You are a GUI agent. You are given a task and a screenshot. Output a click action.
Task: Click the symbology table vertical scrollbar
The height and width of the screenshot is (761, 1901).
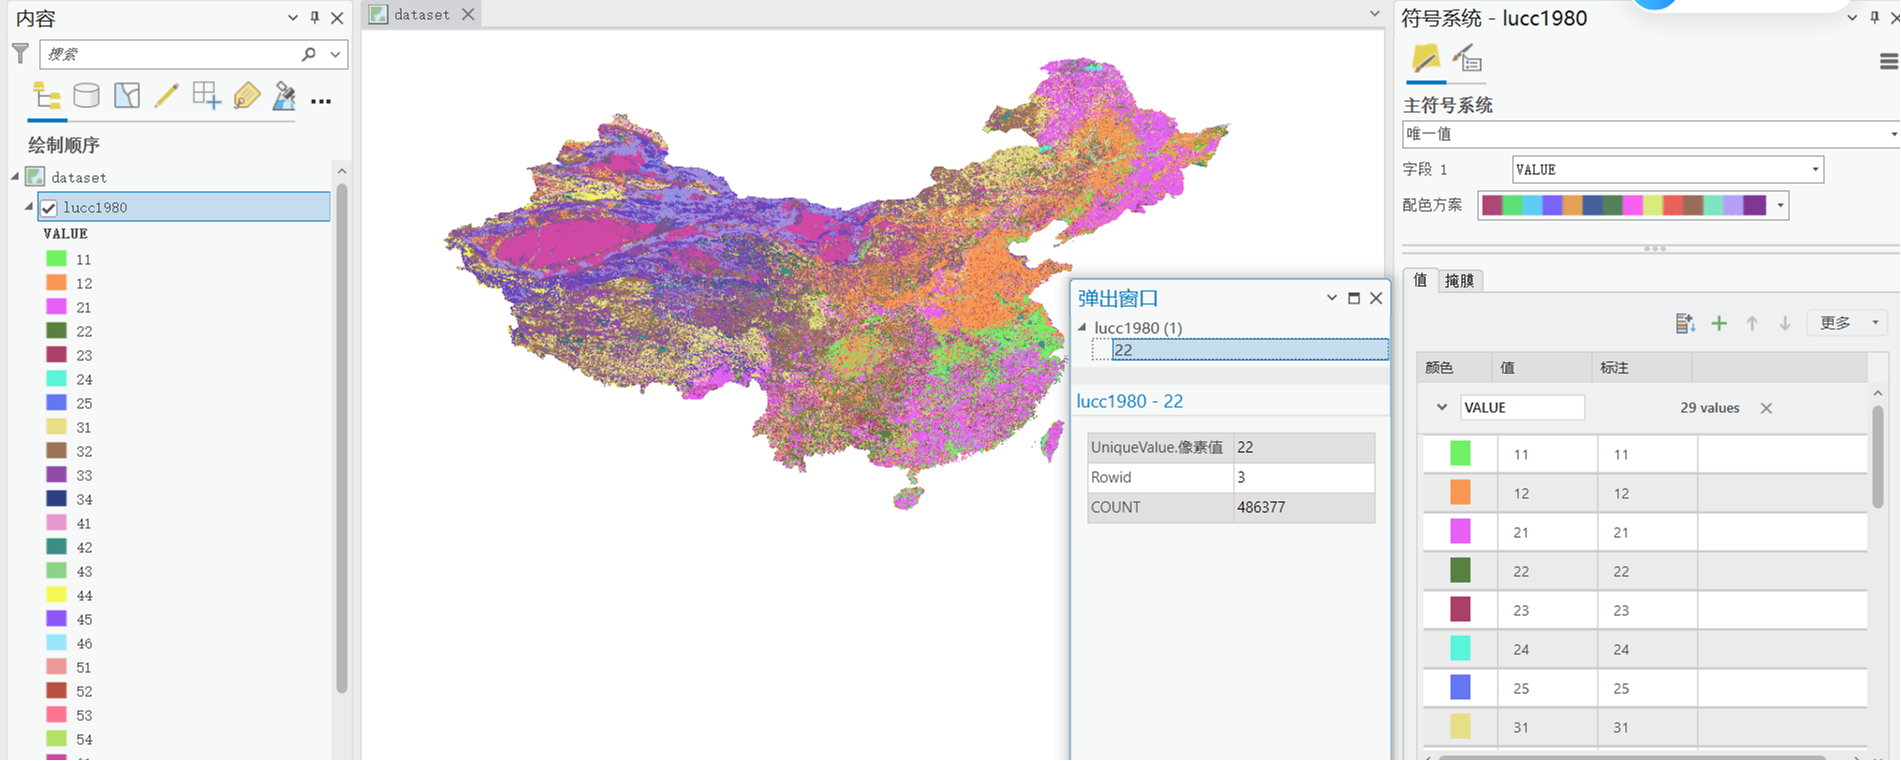point(1877,455)
